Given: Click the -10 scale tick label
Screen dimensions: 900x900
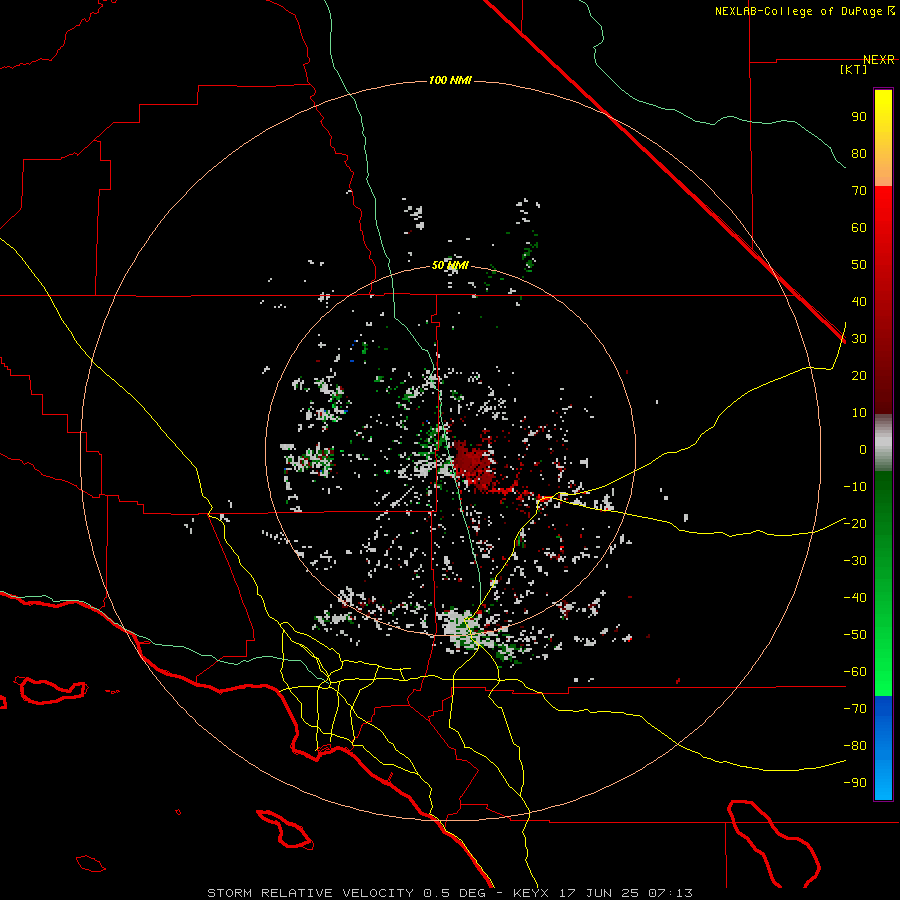Looking at the screenshot, I should coord(855,487).
